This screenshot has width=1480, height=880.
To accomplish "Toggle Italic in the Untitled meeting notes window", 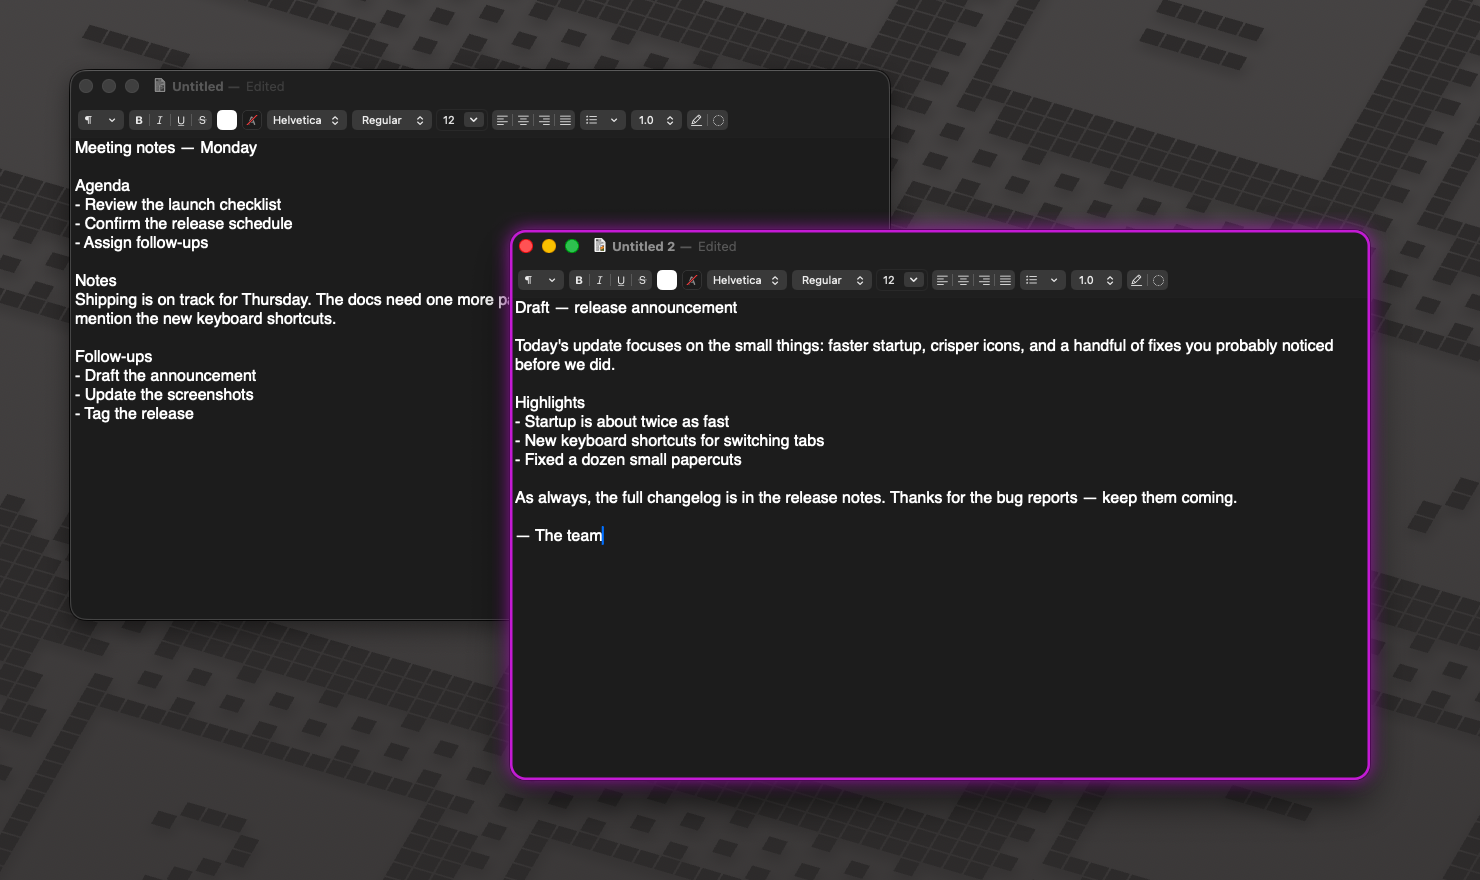I will (x=160, y=120).
